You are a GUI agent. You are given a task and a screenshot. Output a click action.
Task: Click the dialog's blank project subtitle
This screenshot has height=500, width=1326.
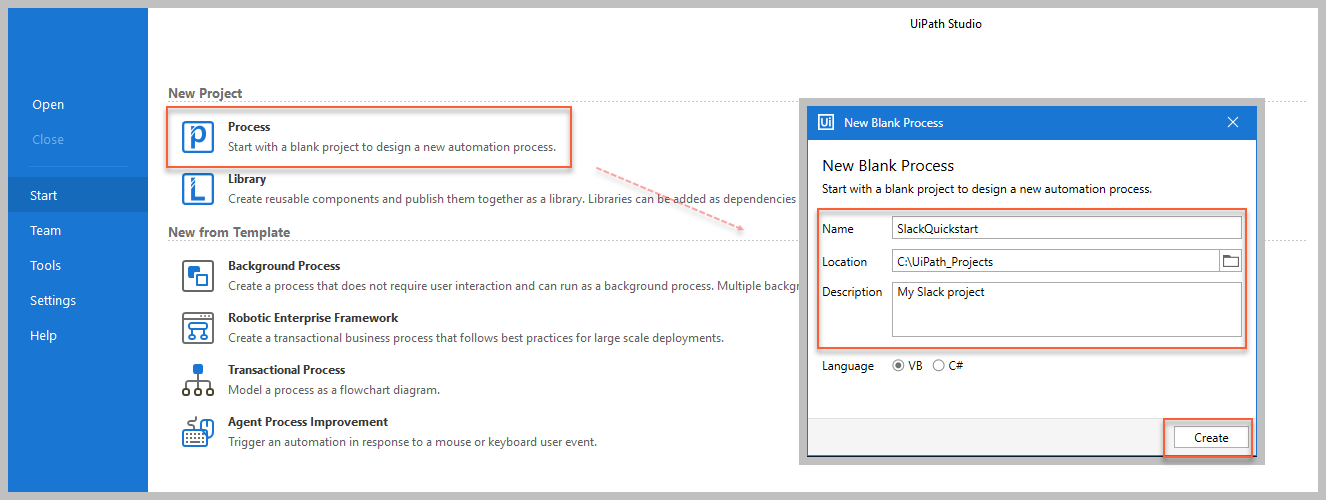point(987,189)
